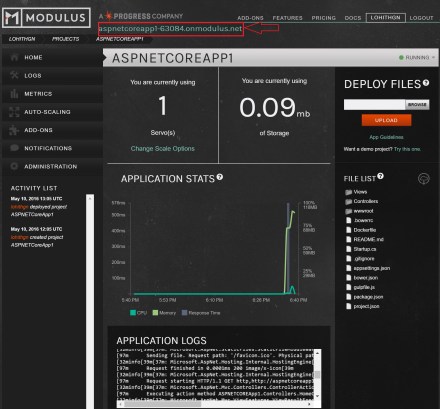The width and height of the screenshot is (440, 409).
Task: Click ASPNETCOREAPP1 breadcrumb
Action: [120, 39]
